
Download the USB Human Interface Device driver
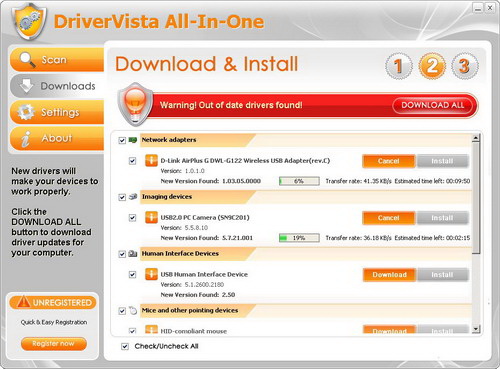pyautogui.click(x=389, y=275)
